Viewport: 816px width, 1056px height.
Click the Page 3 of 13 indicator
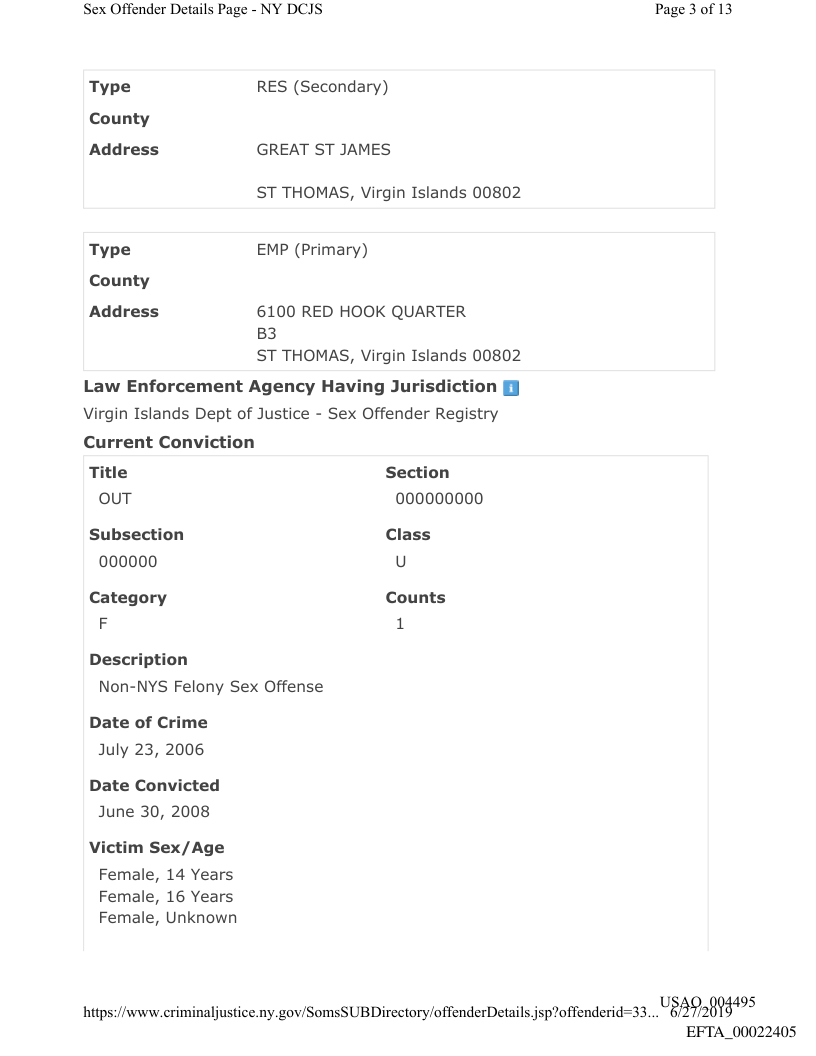point(692,10)
